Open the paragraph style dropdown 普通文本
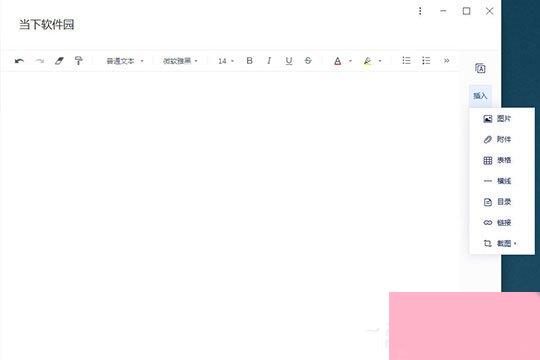This screenshot has width=540, height=360. click(125, 61)
